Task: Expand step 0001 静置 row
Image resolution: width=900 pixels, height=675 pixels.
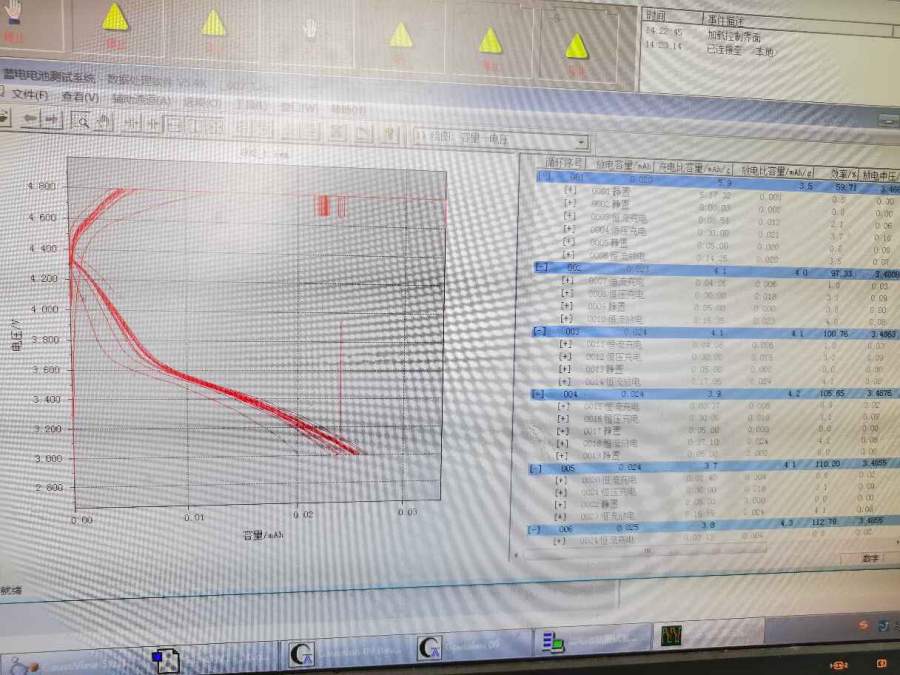Action: click(x=570, y=189)
